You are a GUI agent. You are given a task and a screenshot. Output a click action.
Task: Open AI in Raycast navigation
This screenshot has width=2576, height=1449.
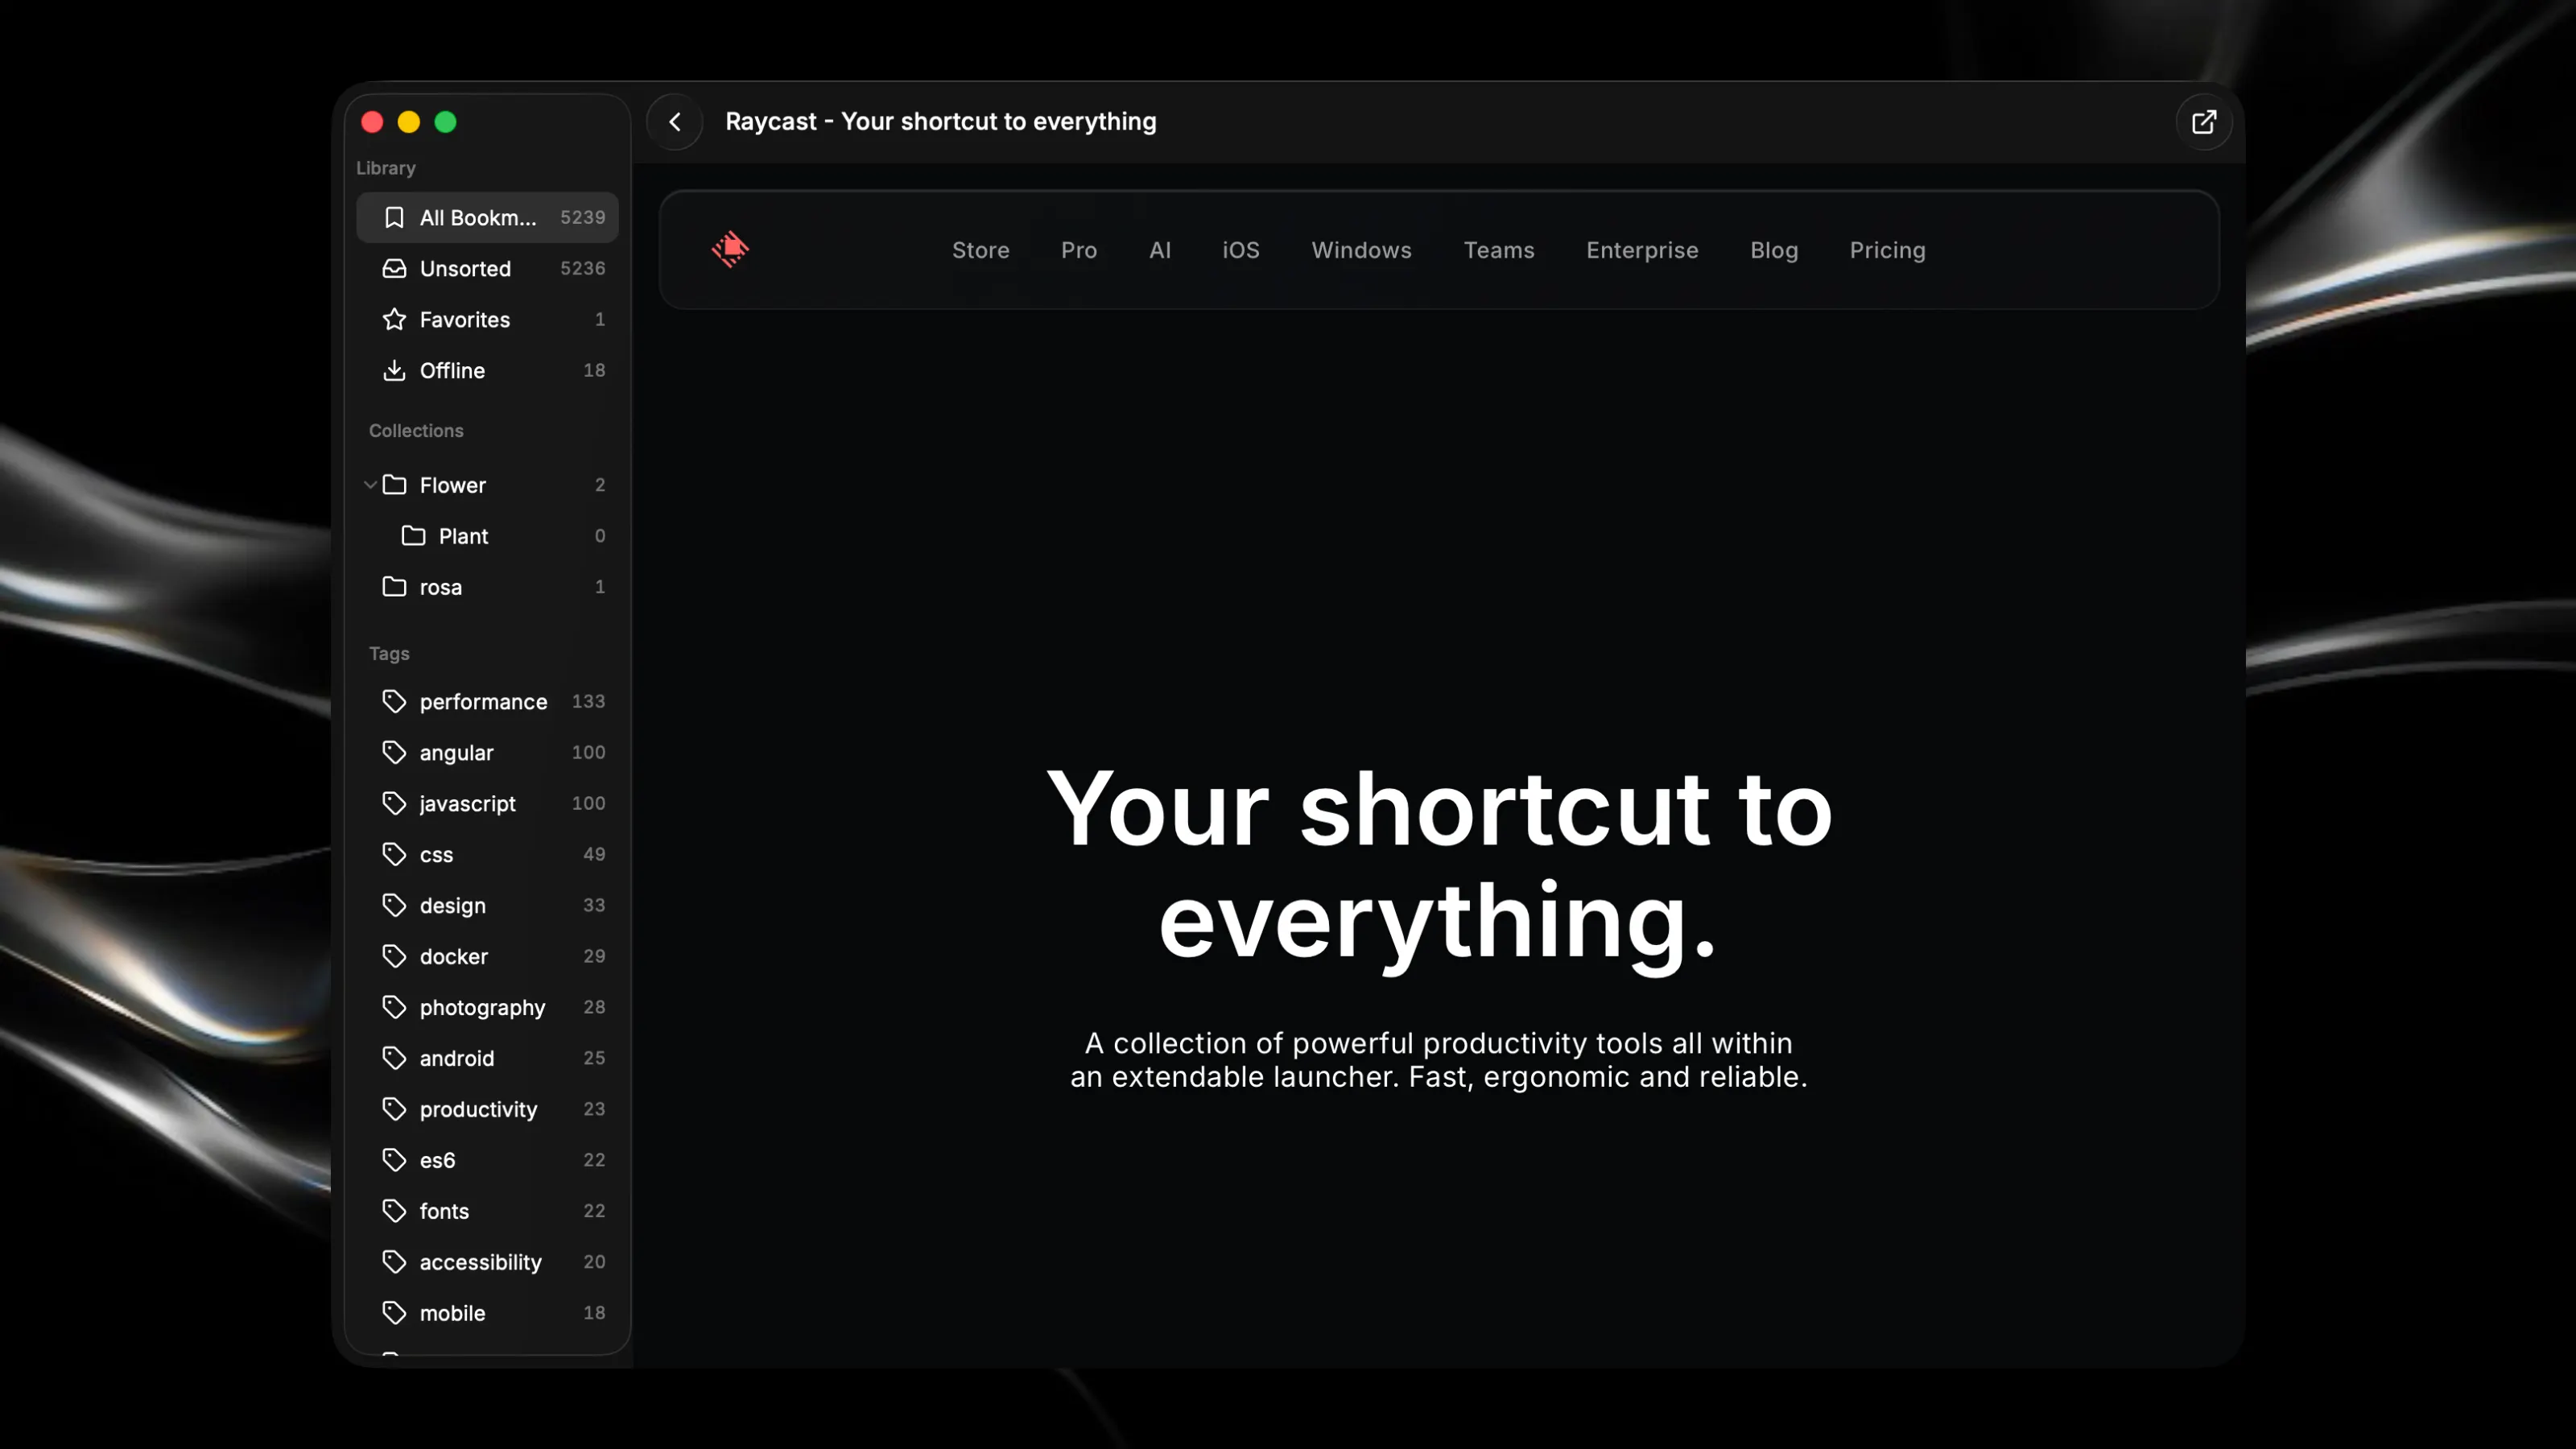[1160, 250]
